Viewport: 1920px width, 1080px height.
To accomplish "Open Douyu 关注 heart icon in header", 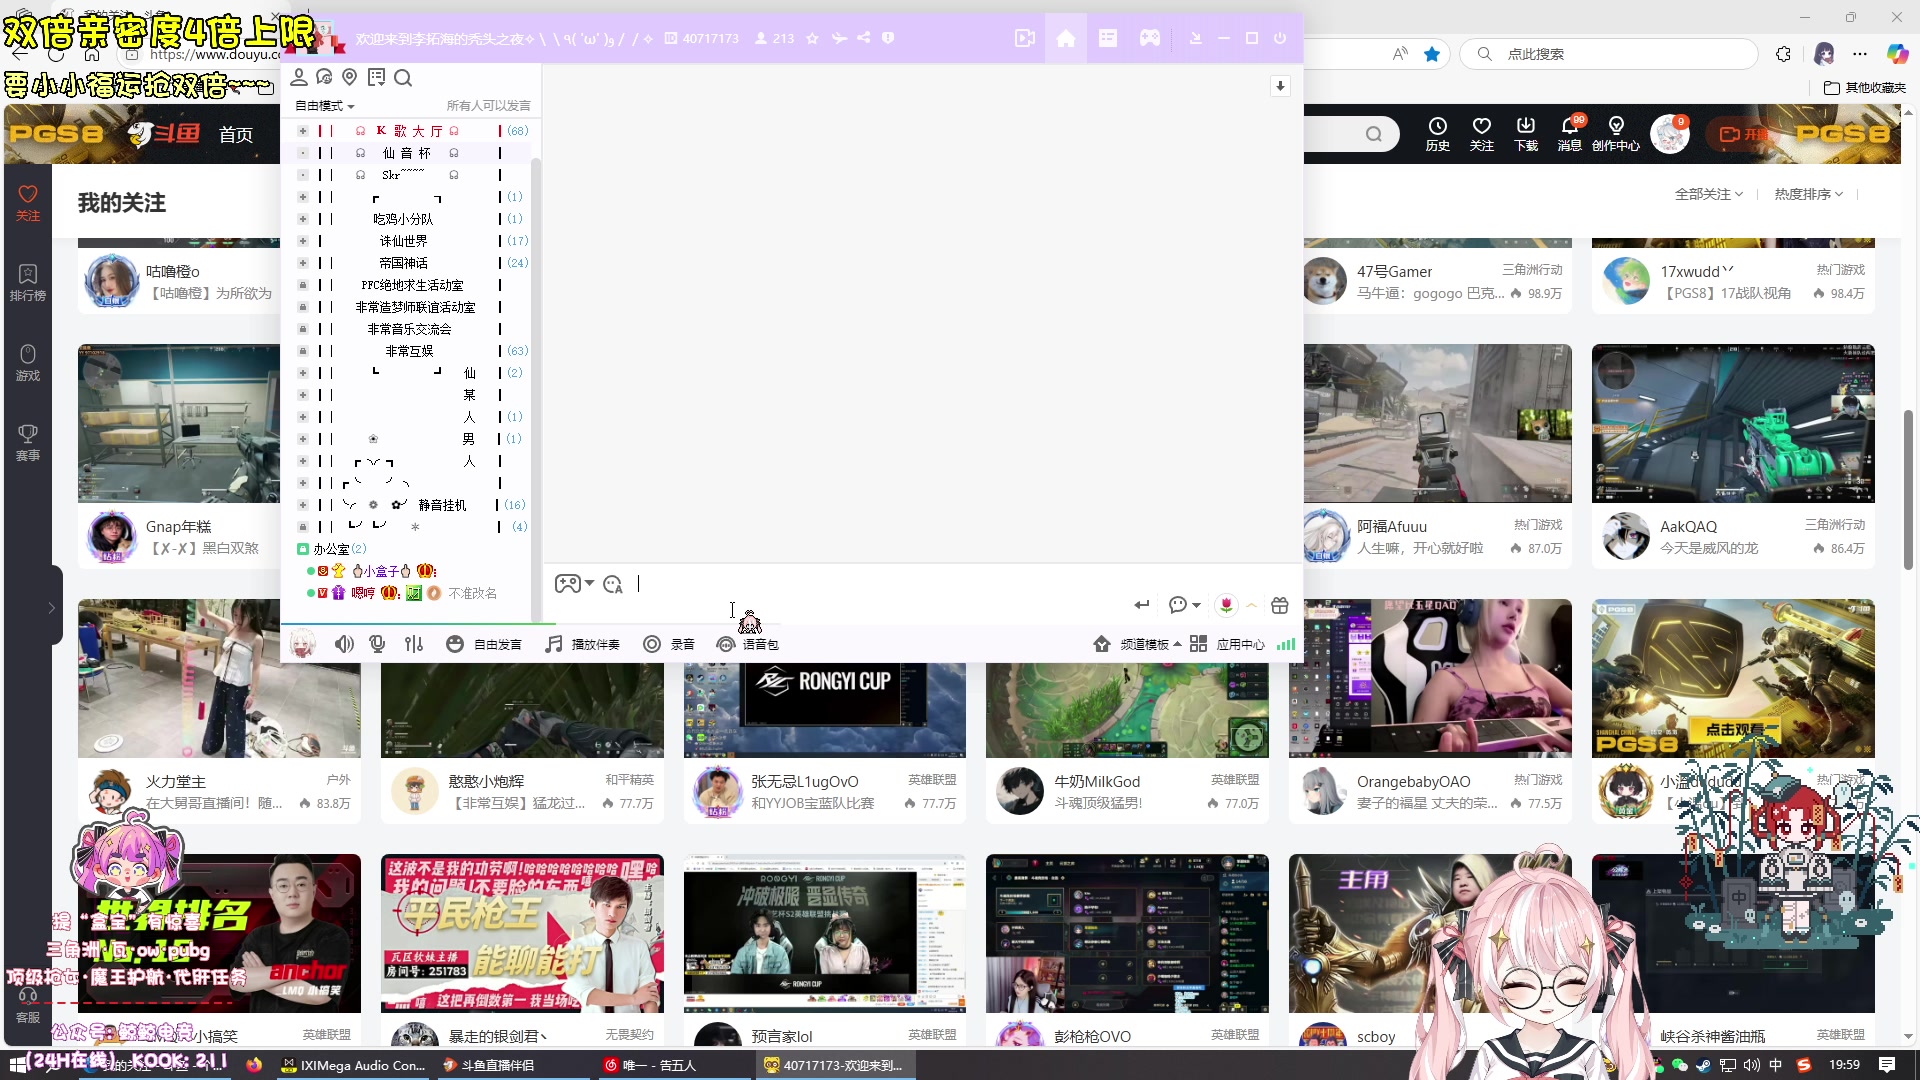I will coord(1482,133).
